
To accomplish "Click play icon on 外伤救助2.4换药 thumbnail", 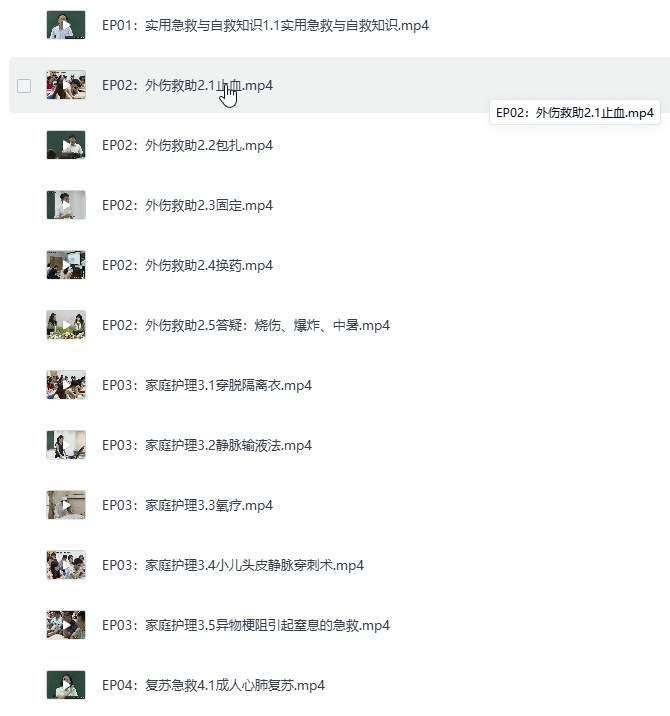I will tap(67, 265).
